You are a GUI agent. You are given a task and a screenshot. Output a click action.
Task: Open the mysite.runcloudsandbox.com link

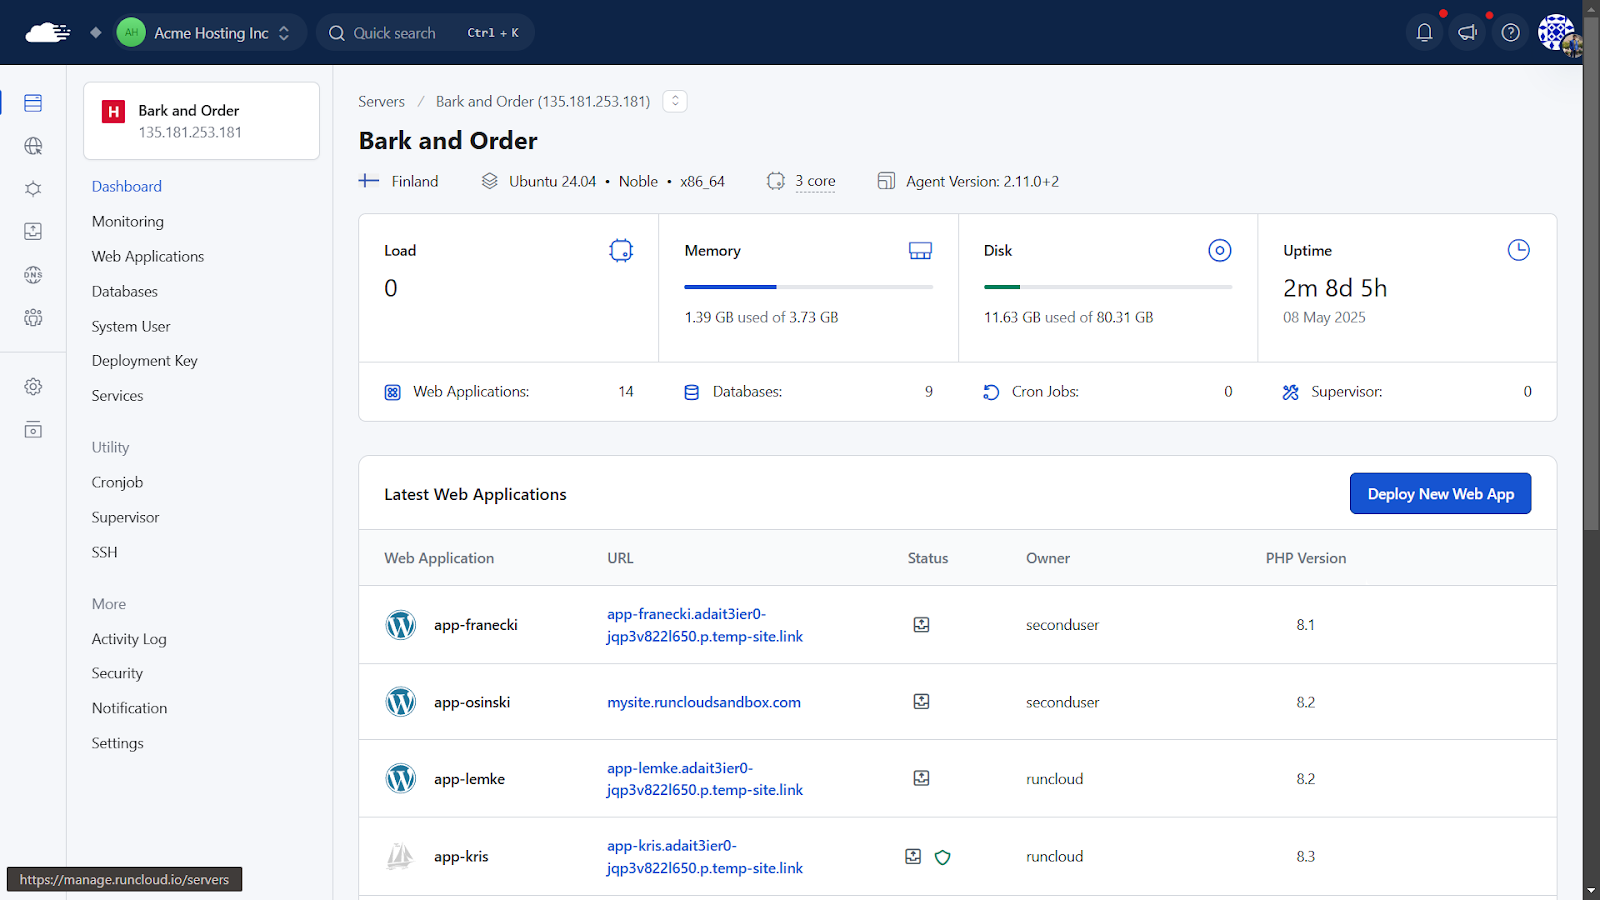coord(704,702)
